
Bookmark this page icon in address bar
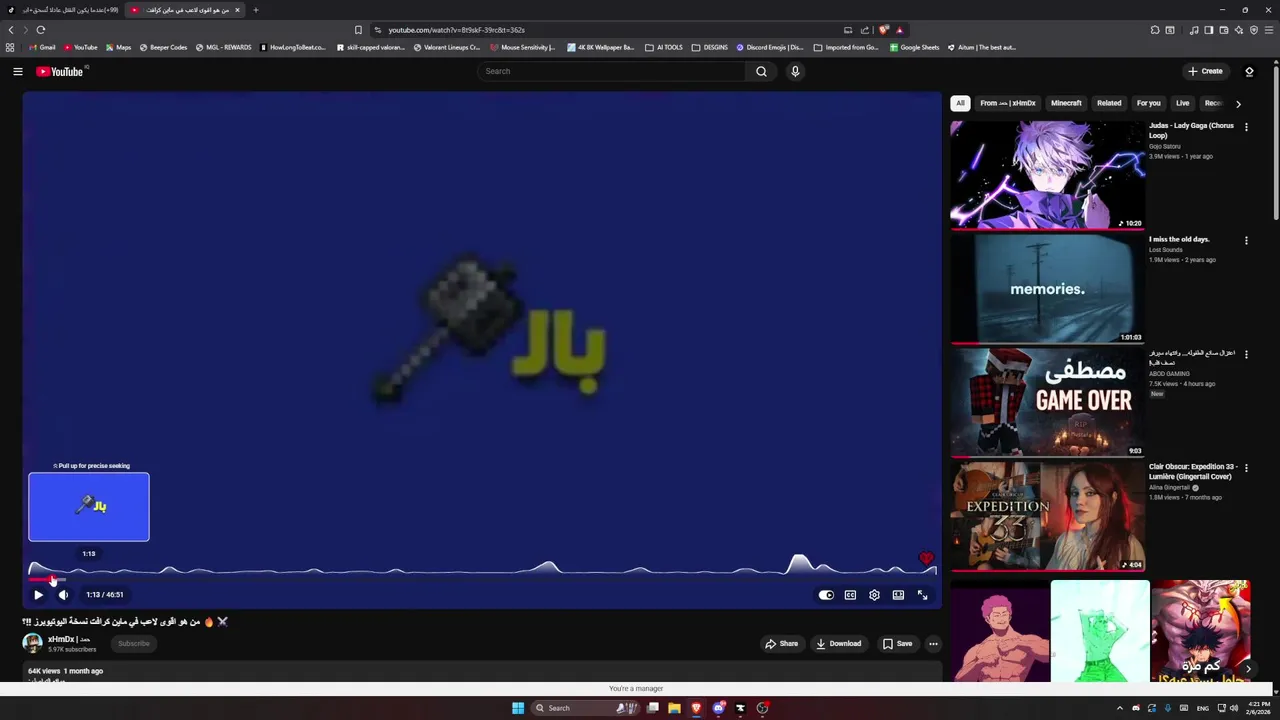(358, 30)
